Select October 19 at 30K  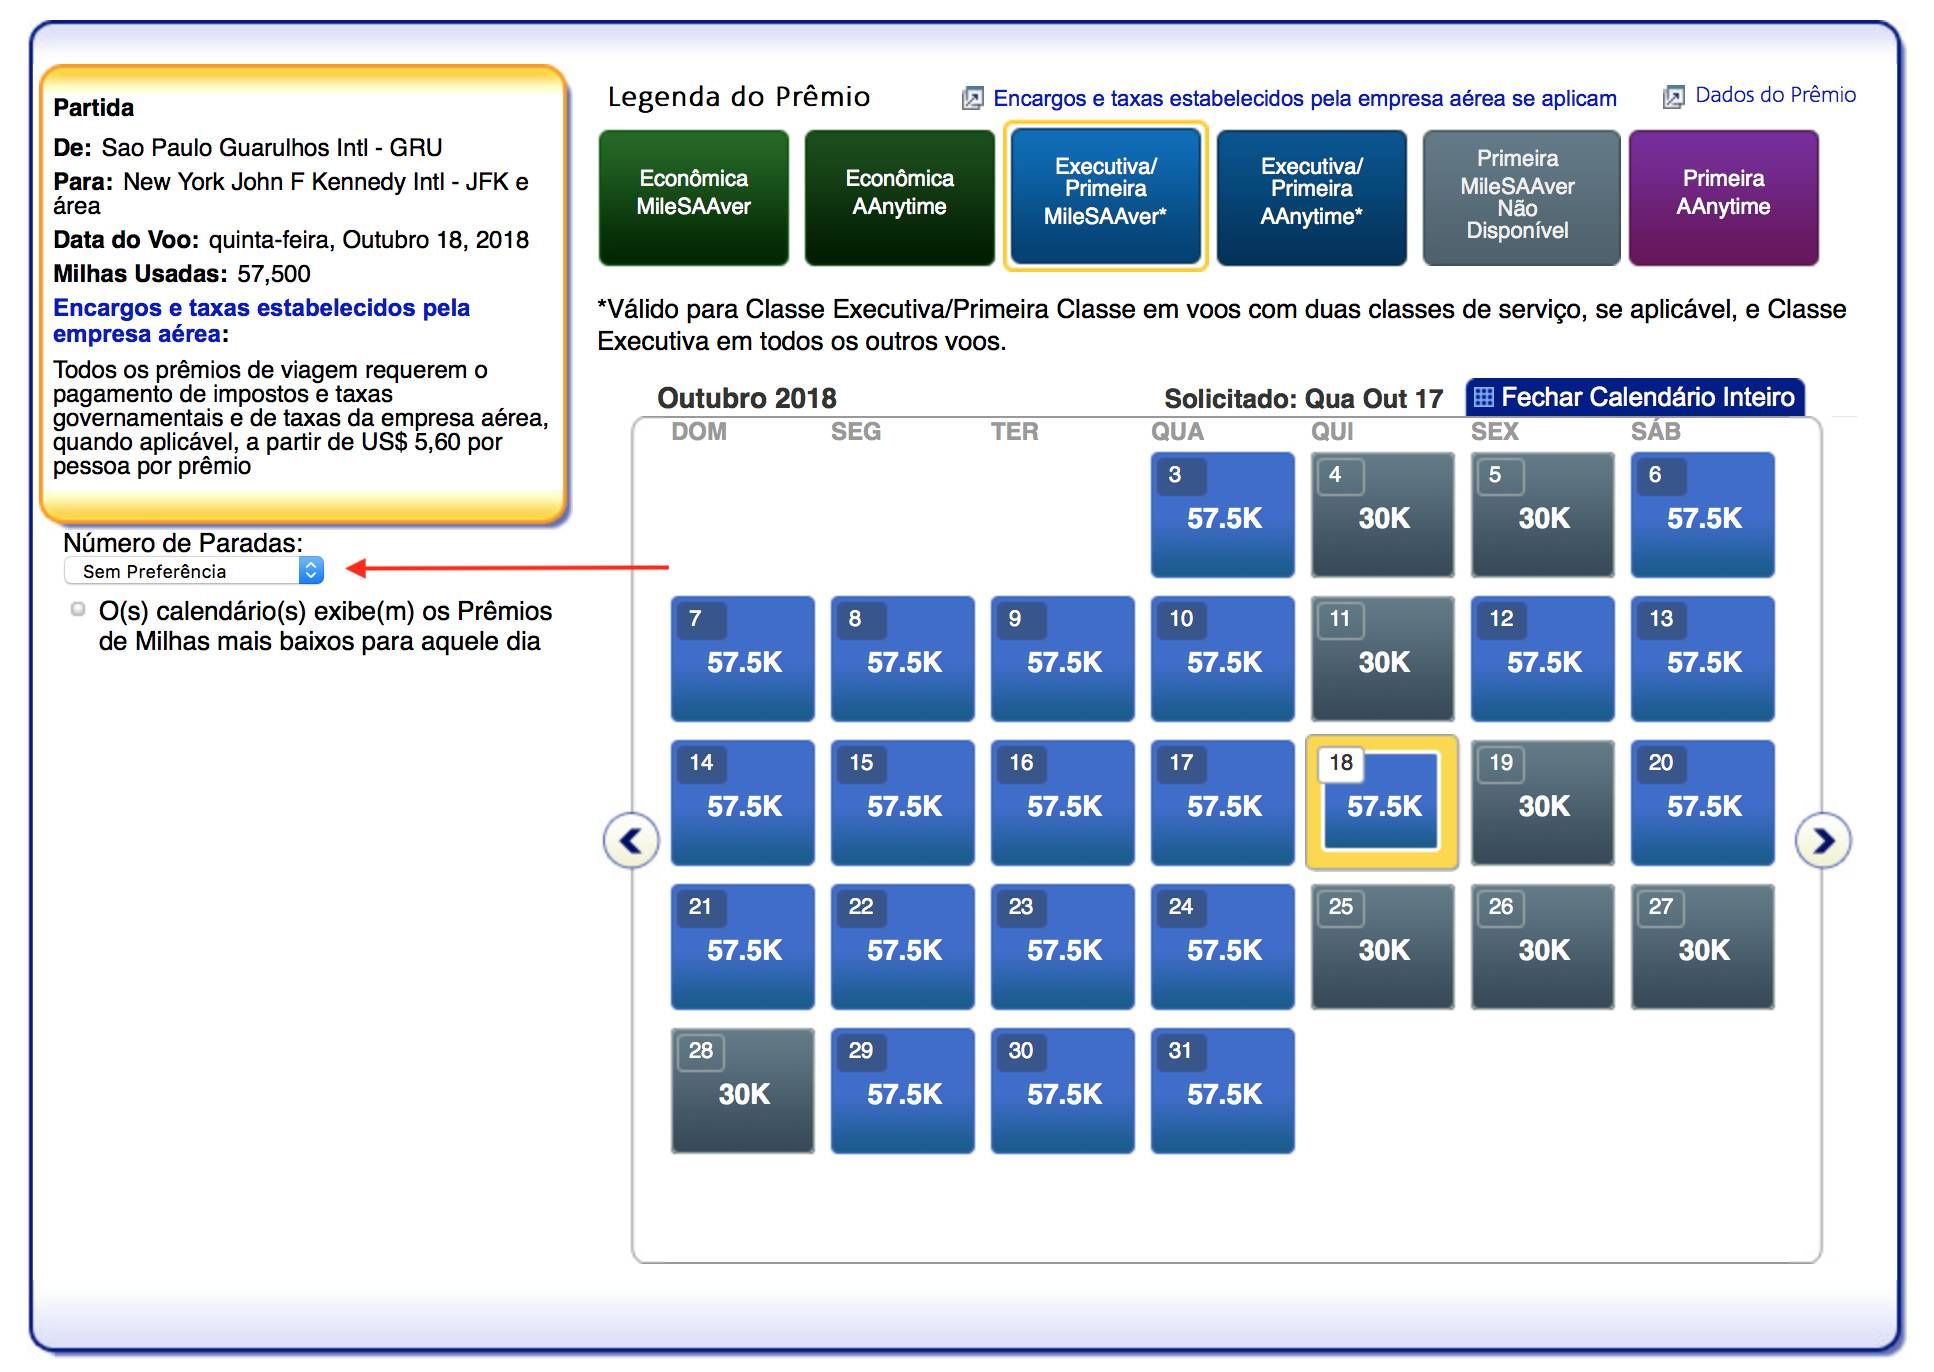[1543, 802]
